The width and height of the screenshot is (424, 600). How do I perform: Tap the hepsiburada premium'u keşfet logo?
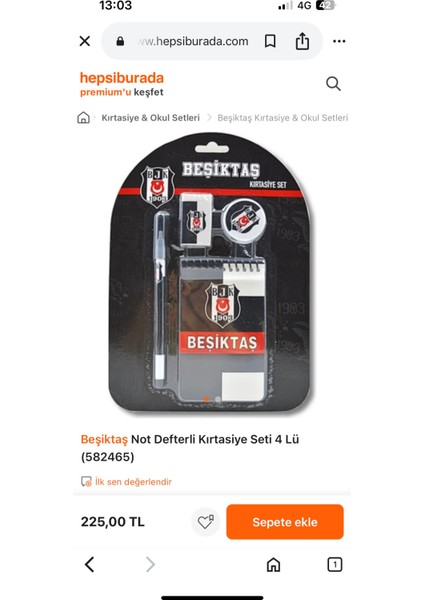point(122,84)
